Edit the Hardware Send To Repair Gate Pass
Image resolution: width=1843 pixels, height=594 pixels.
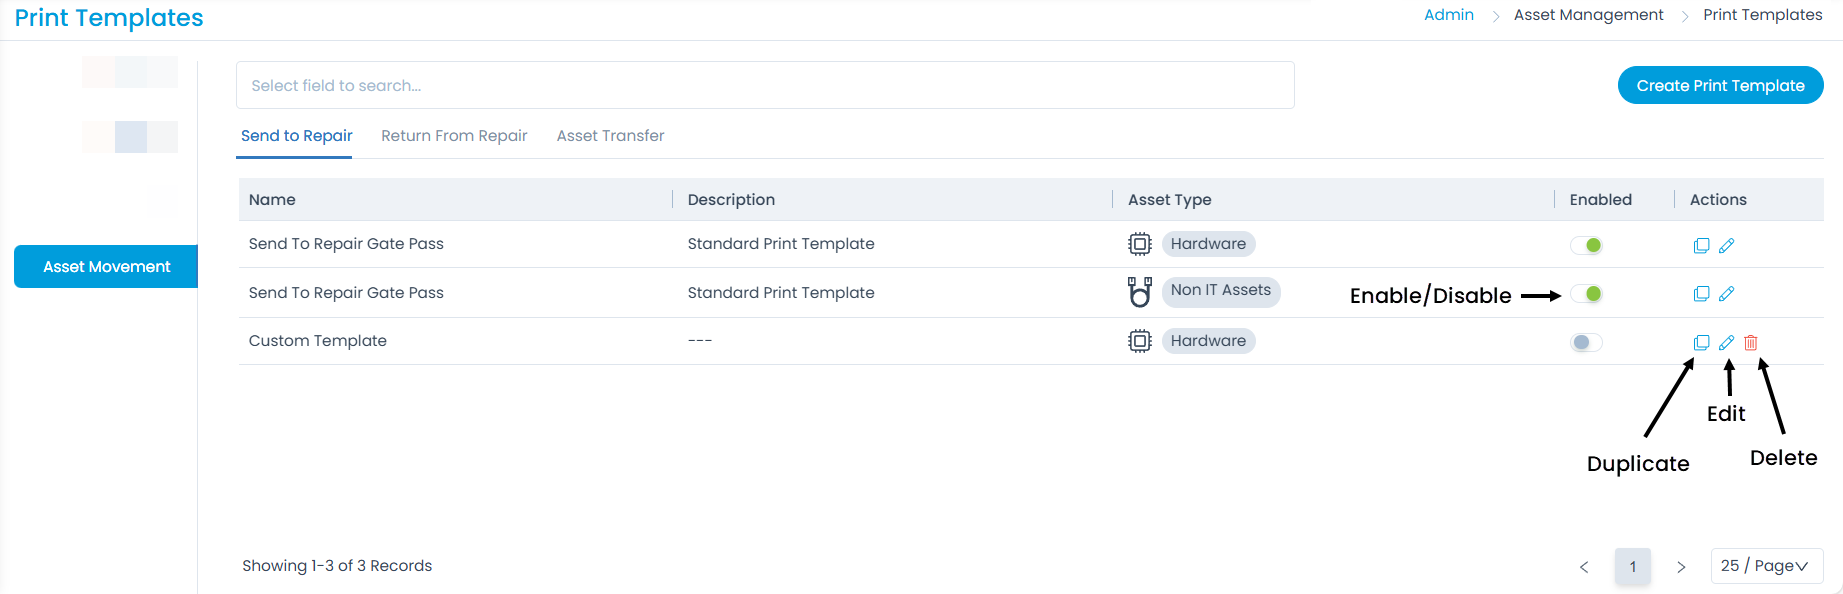click(x=1726, y=245)
